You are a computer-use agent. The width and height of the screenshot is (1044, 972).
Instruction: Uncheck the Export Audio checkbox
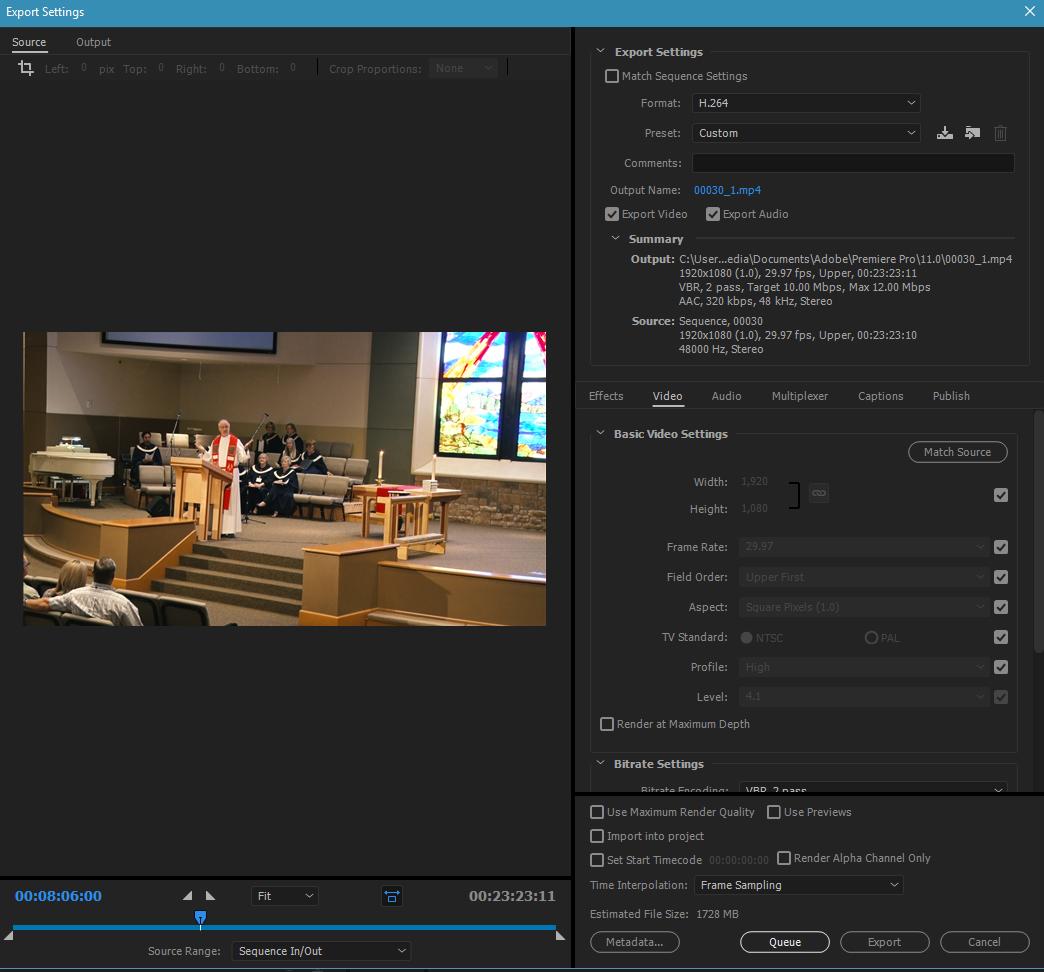(x=712, y=214)
